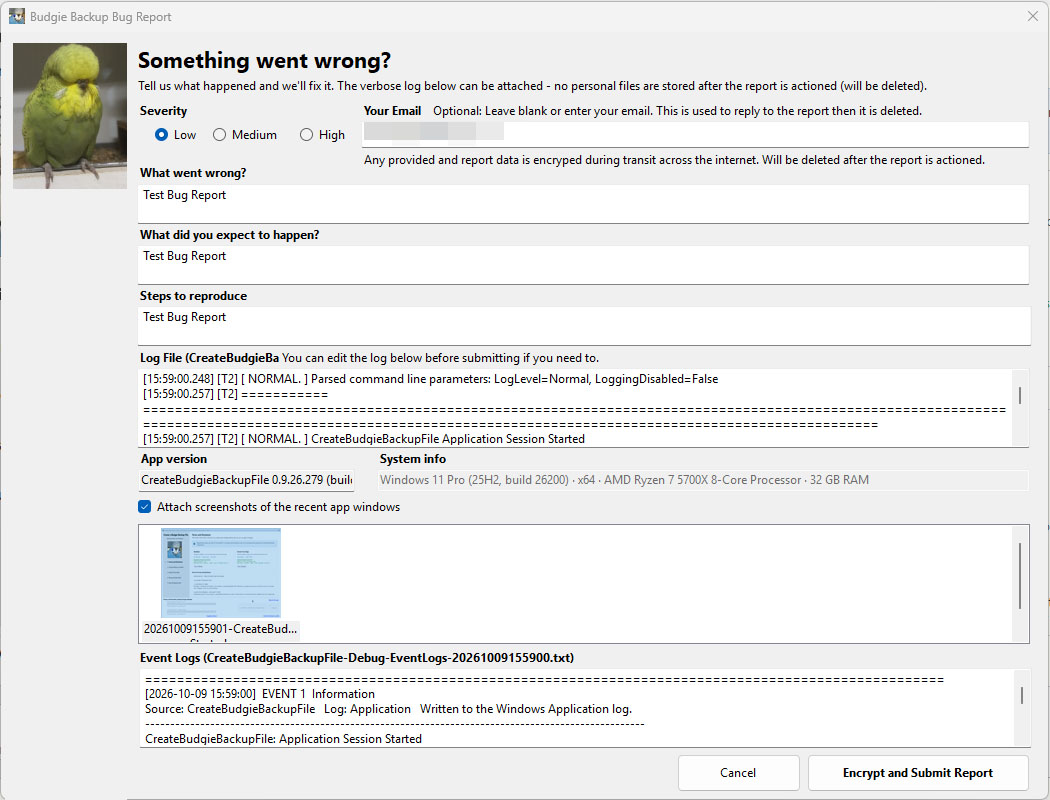Click the 'App version' label

click(173, 459)
